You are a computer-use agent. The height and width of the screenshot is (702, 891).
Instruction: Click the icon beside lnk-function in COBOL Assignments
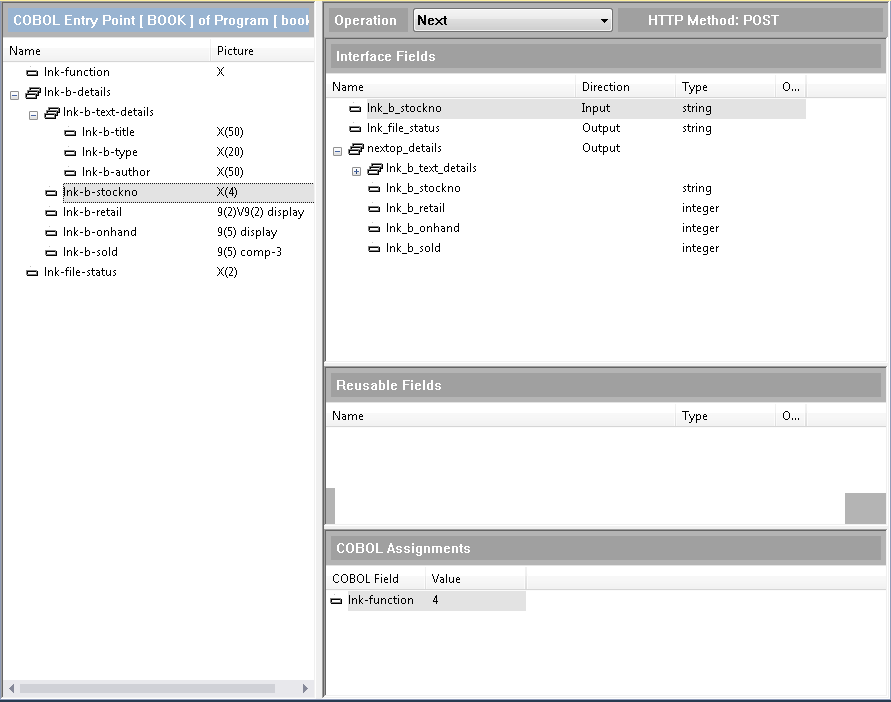click(336, 600)
